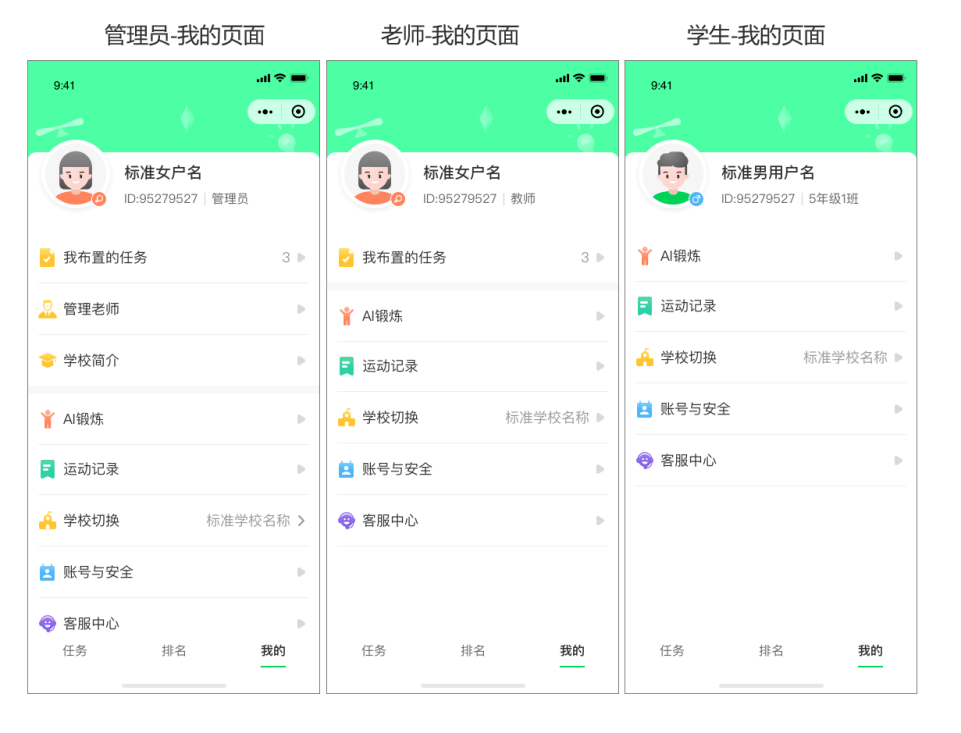
Task: Tap the student's male avatar photo
Action: 672,175
